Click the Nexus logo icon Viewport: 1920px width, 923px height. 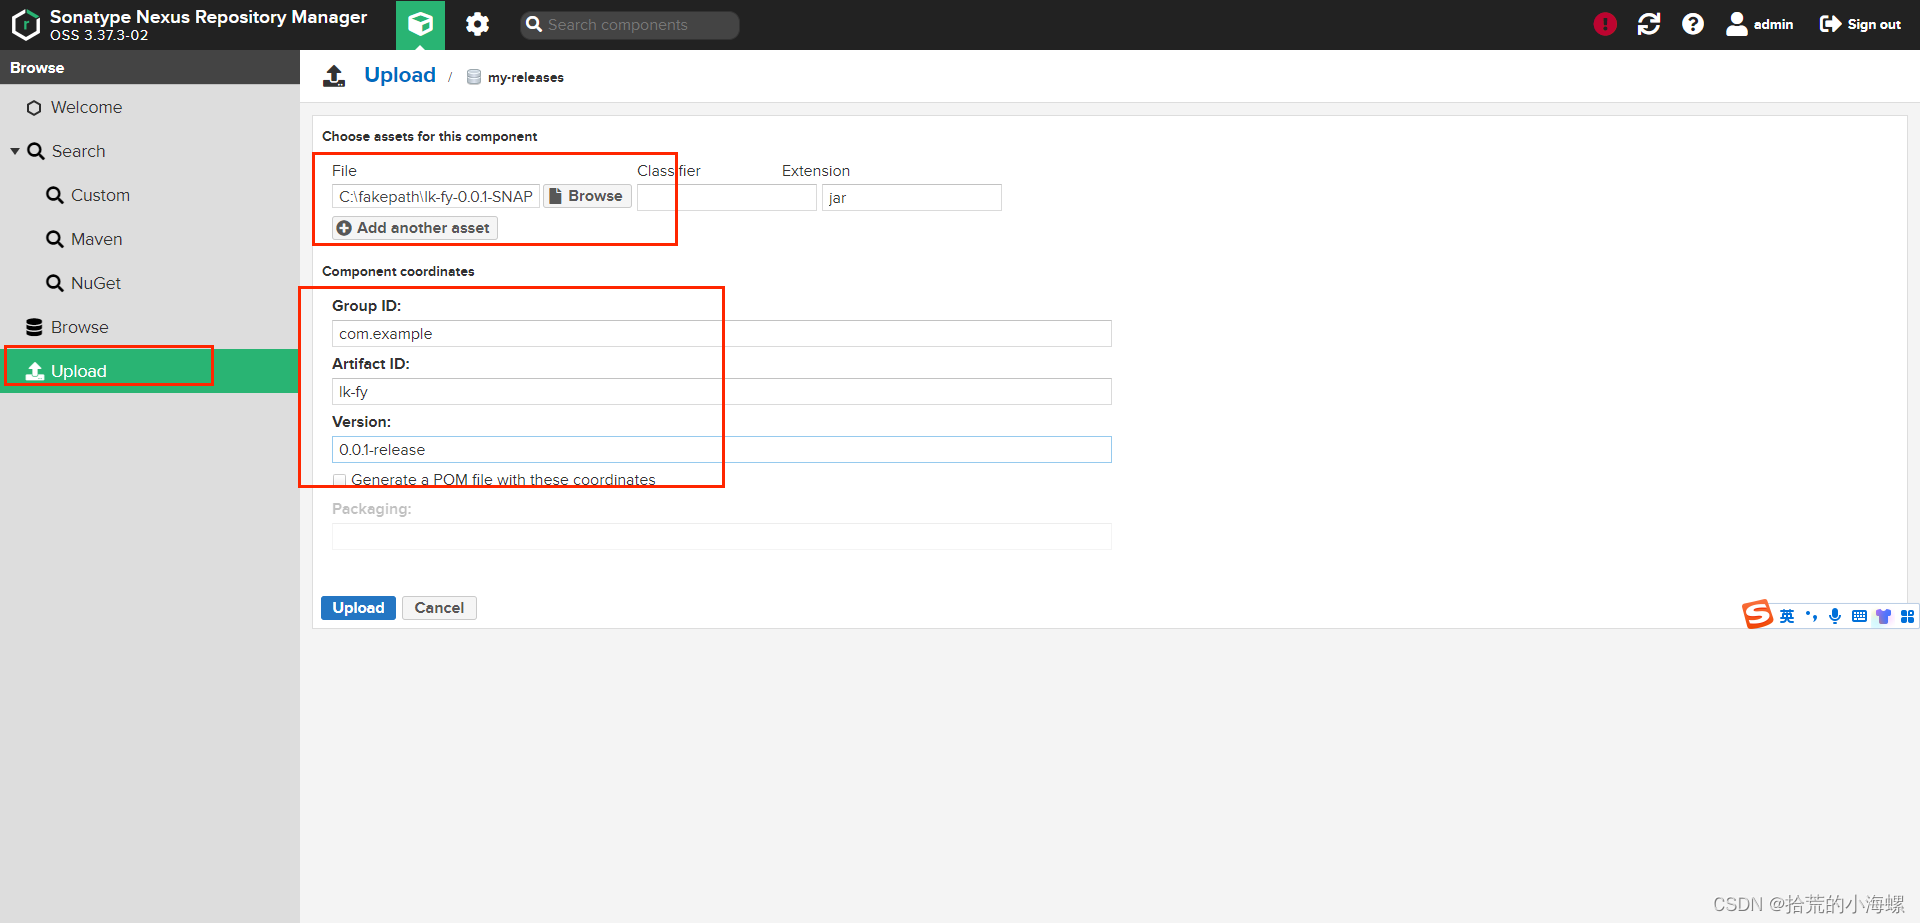[25, 25]
